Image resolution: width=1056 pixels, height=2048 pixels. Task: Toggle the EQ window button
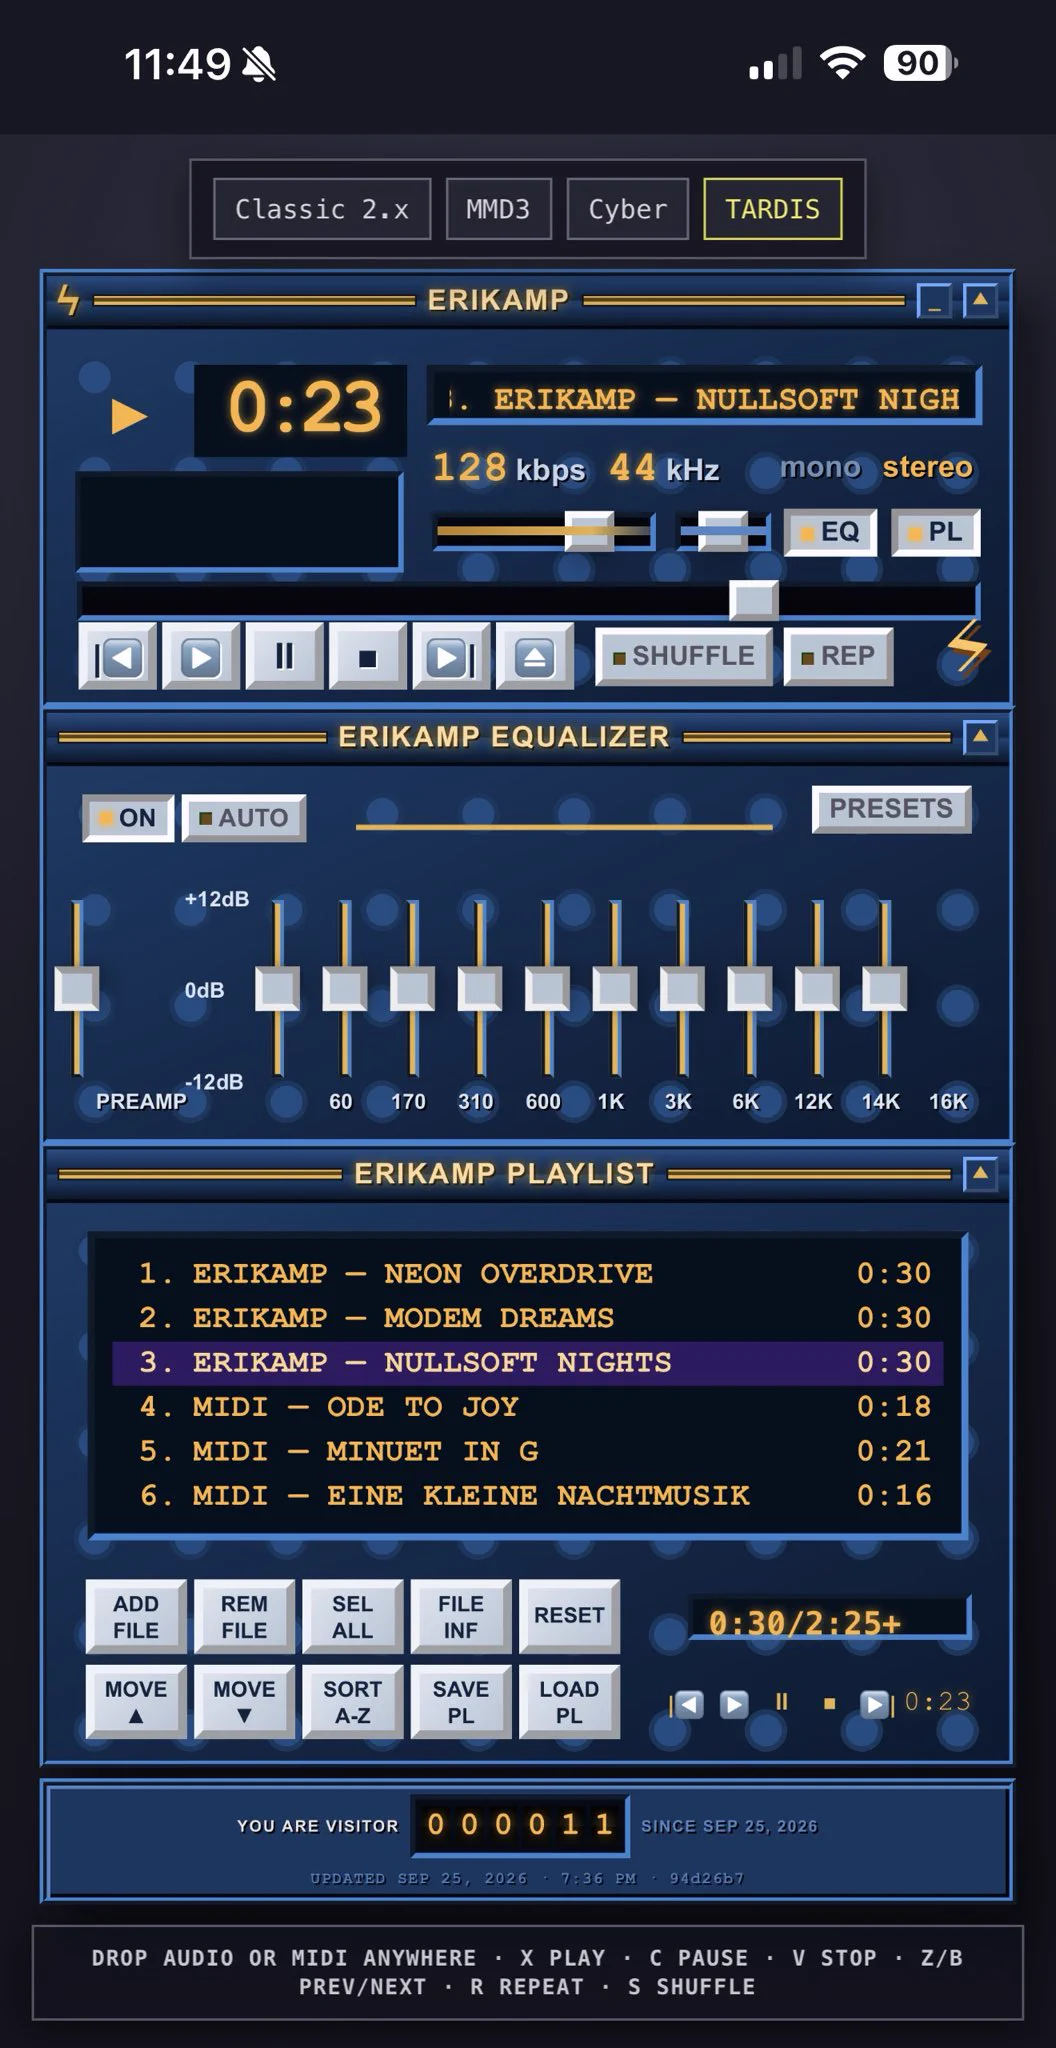pyautogui.click(x=830, y=532)
